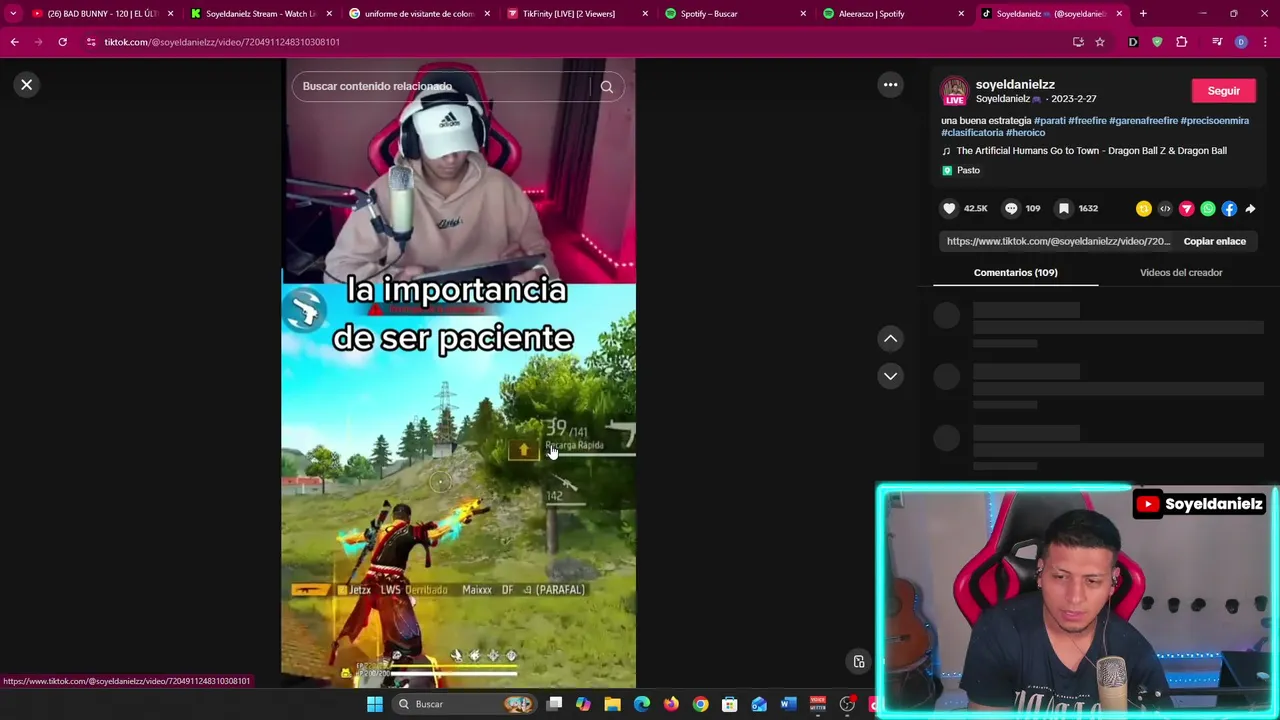Open the #heroico hashtag
Screen dimensions: 1280x720
point(1025,133)
